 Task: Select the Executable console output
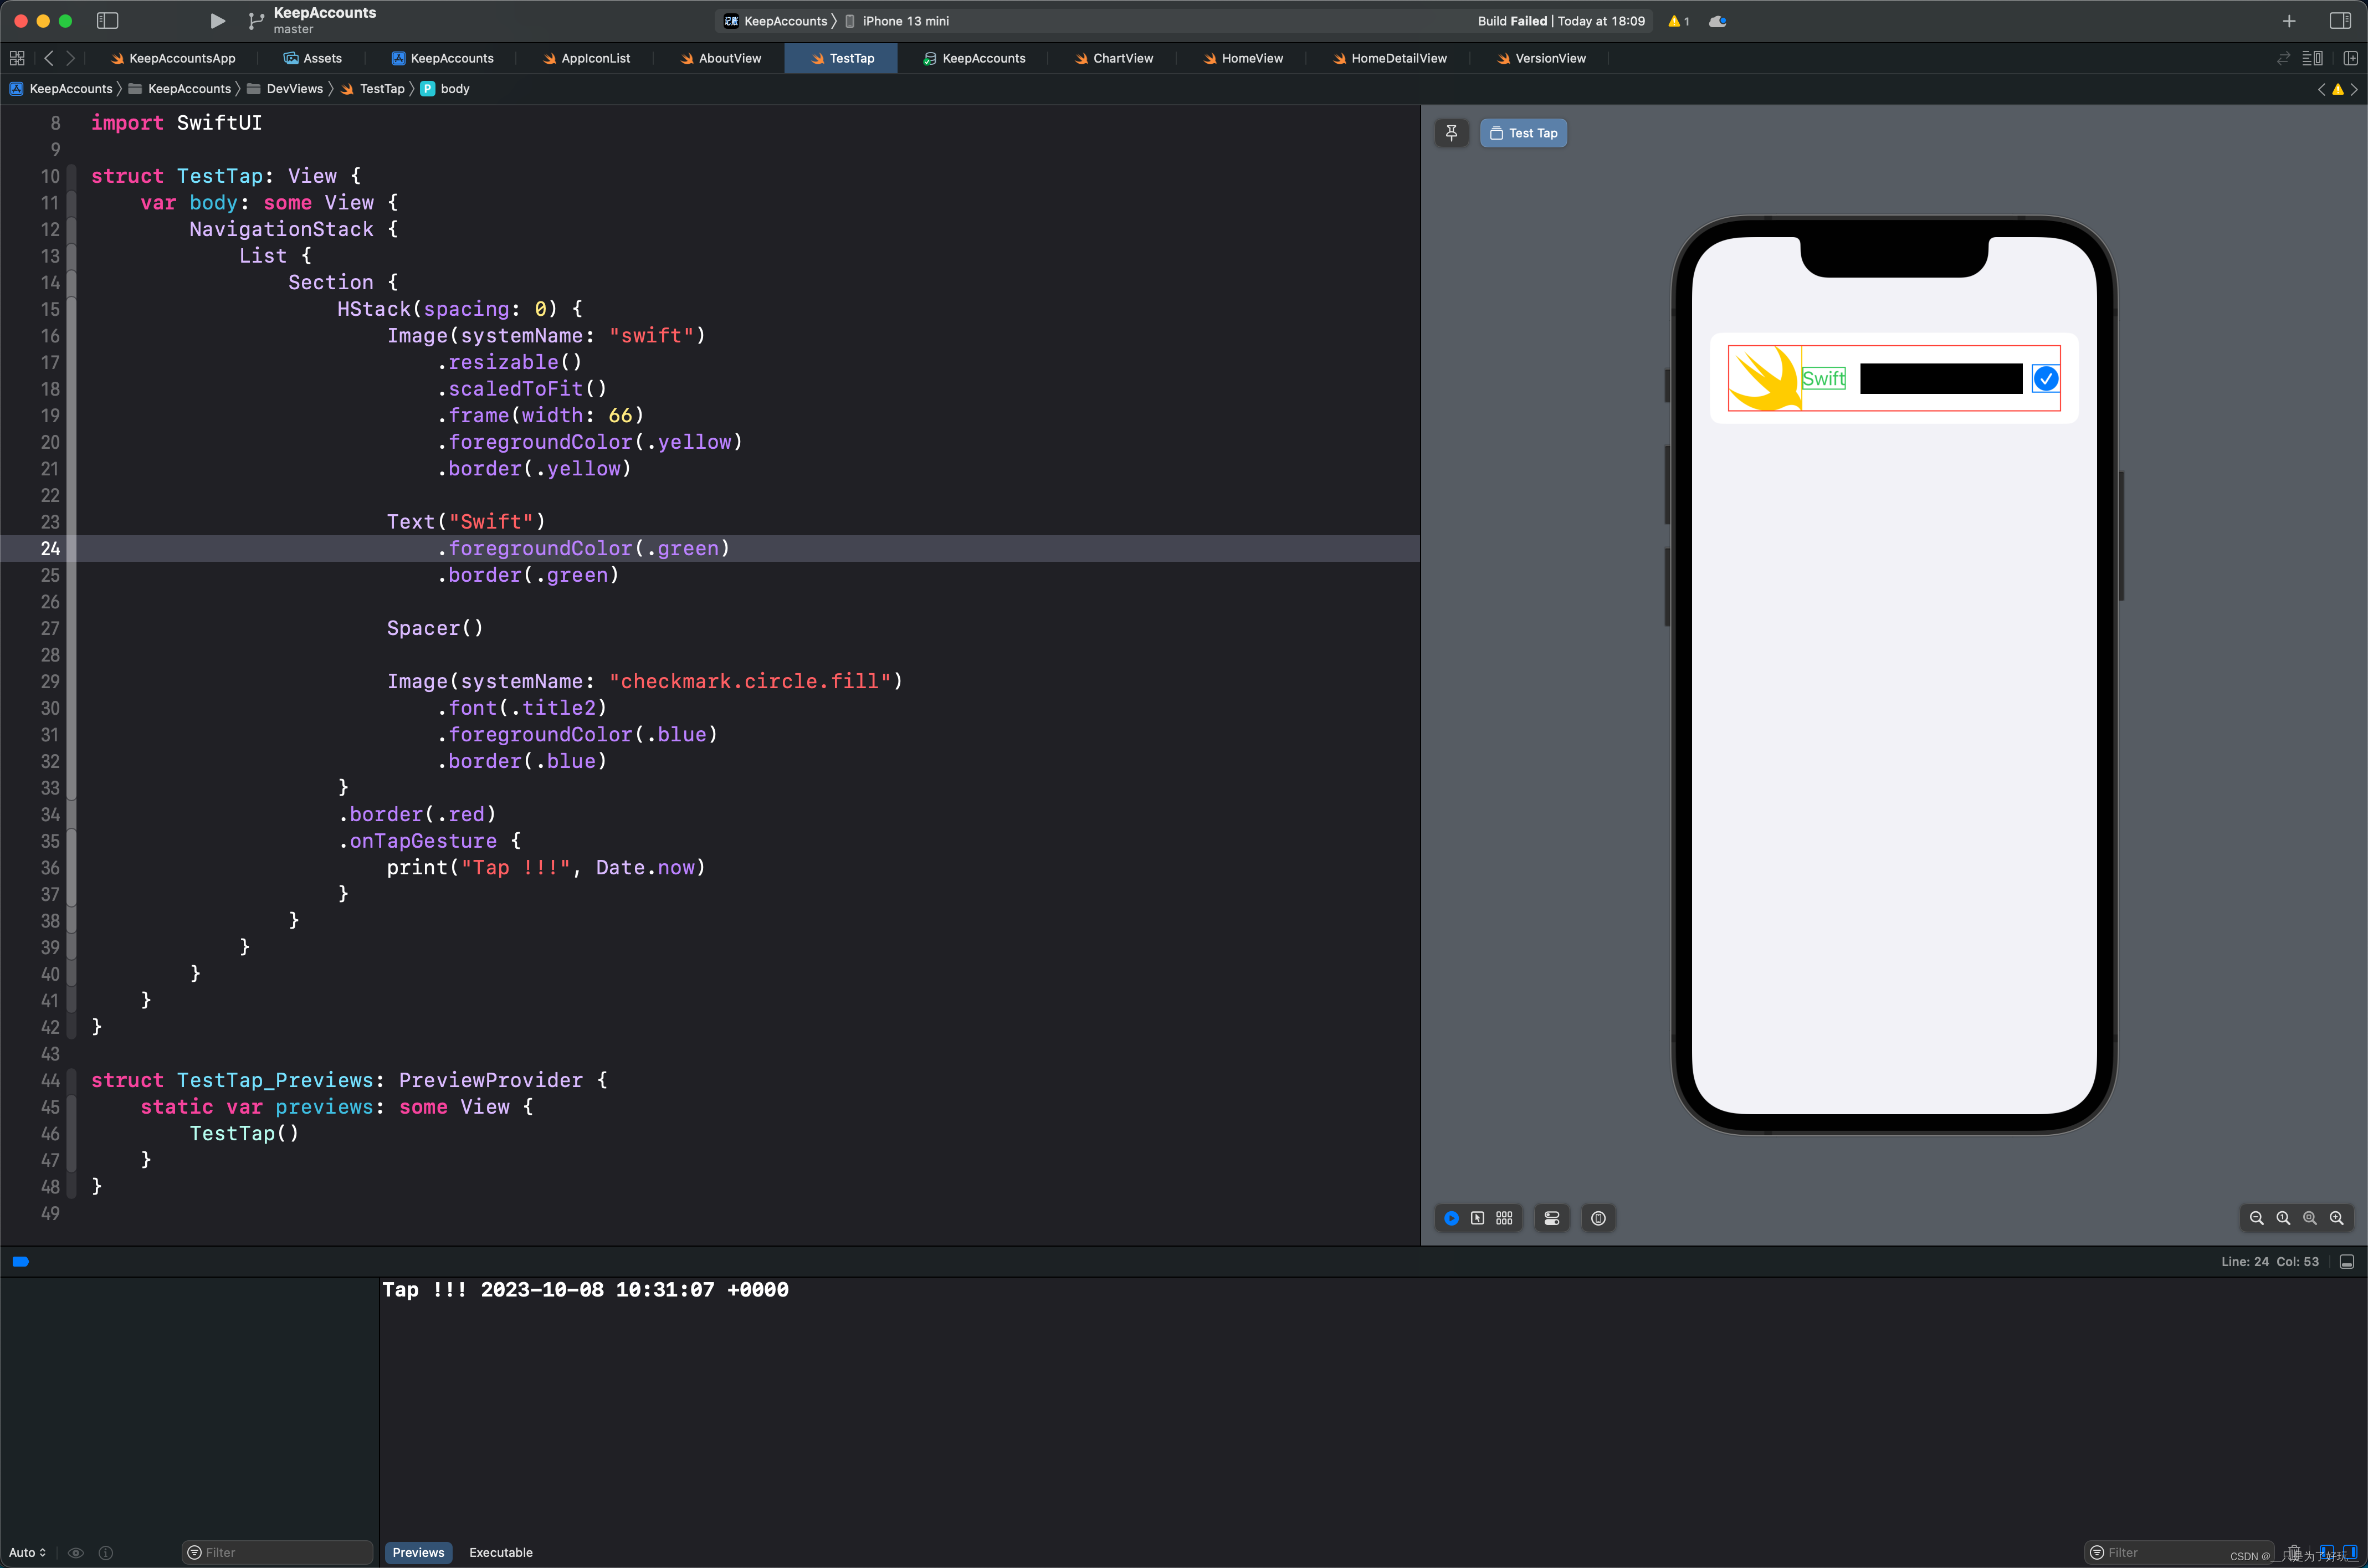(x=500, y=1552)
